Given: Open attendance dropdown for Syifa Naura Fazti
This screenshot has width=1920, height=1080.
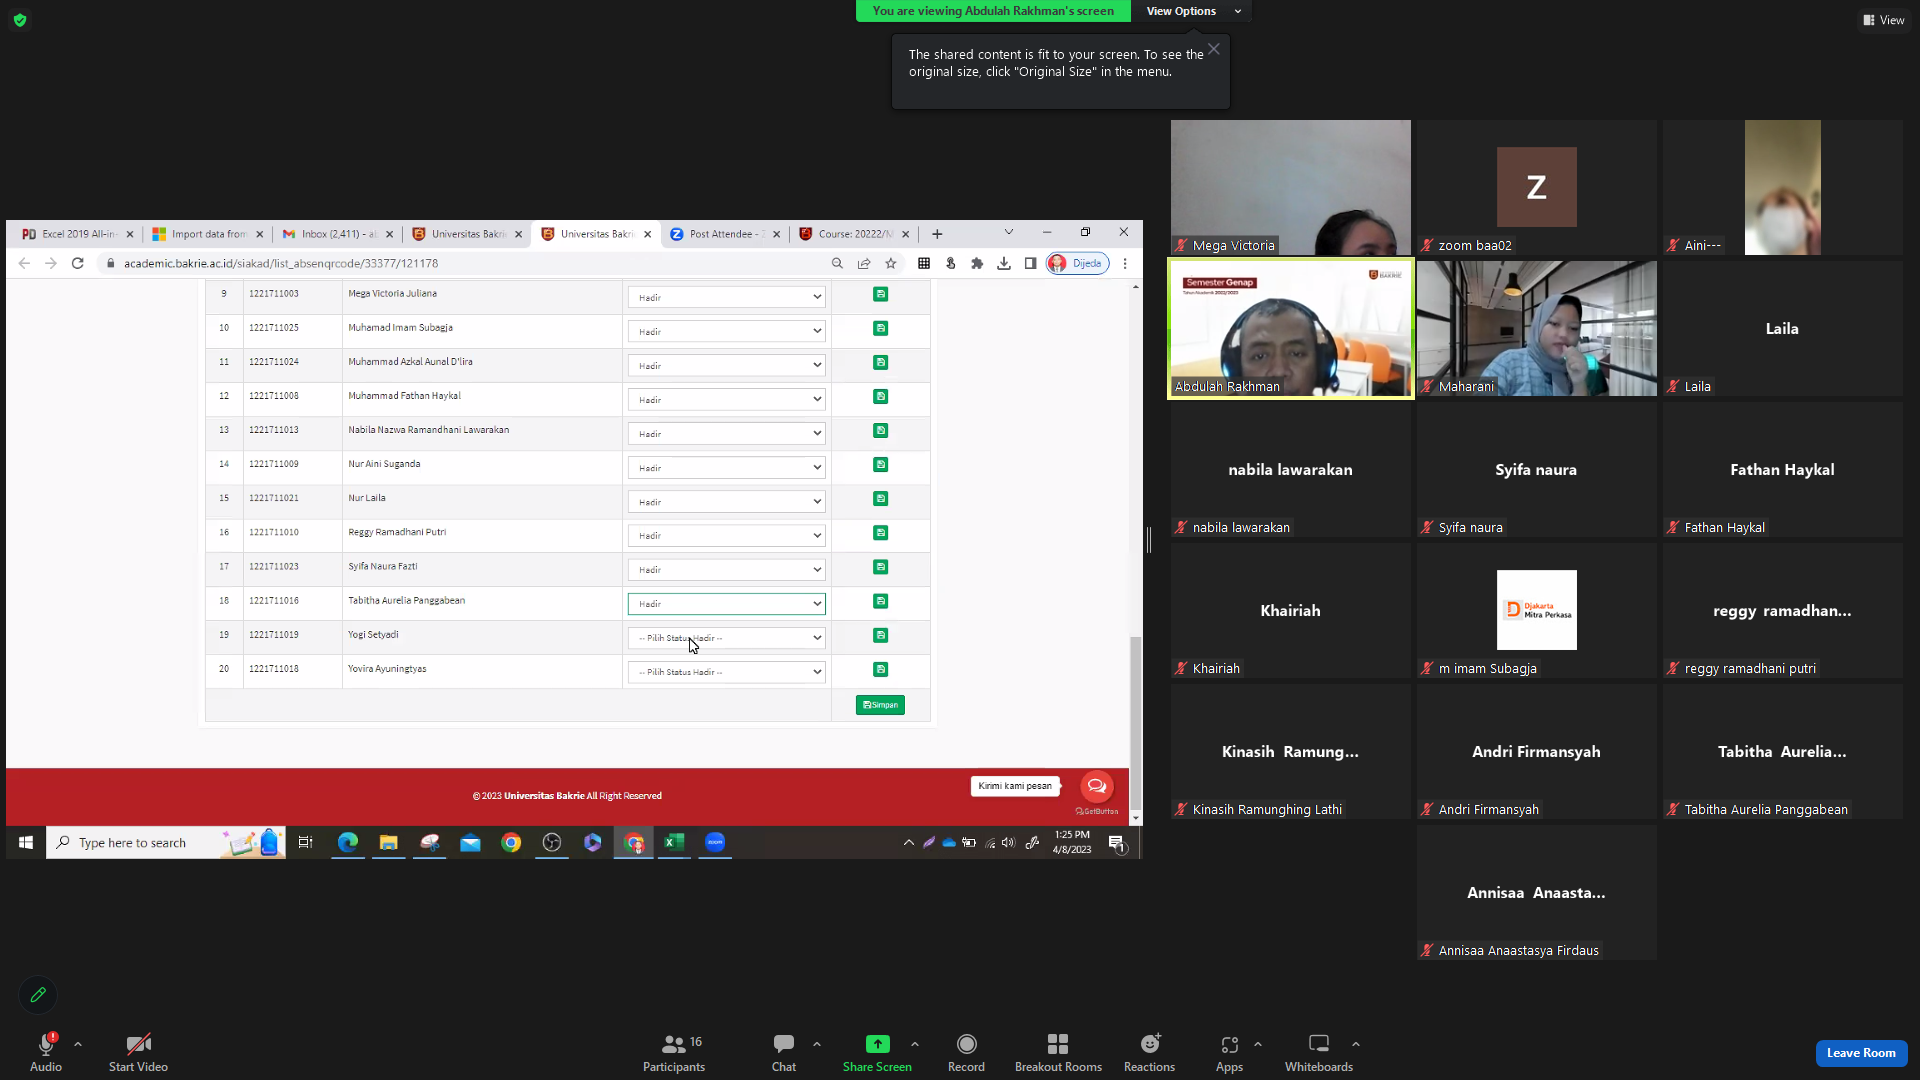Looking at the screenshot, I should coord(726,570).
